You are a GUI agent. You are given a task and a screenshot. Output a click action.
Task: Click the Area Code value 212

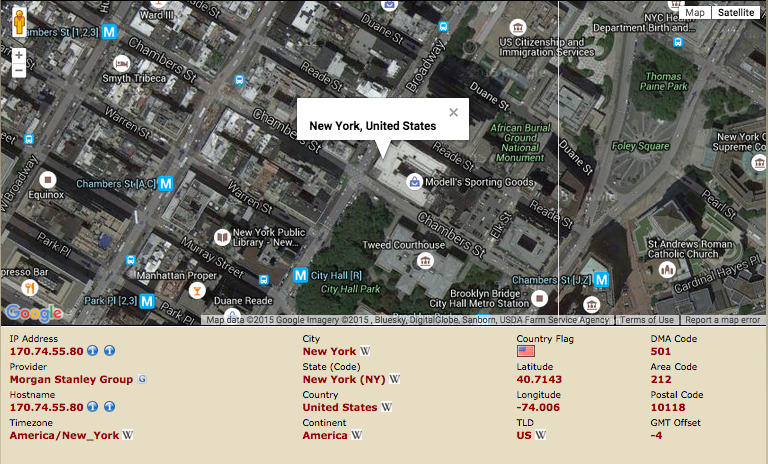pos(661,379)
